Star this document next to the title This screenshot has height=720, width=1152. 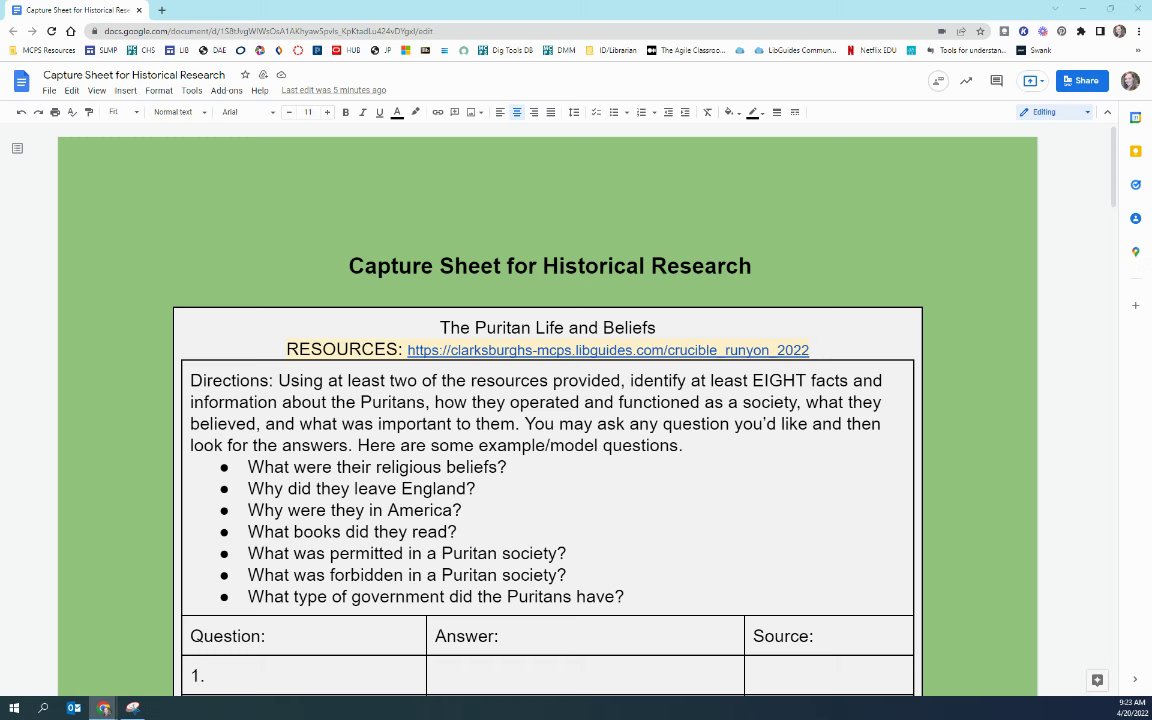tap(245, 75)
